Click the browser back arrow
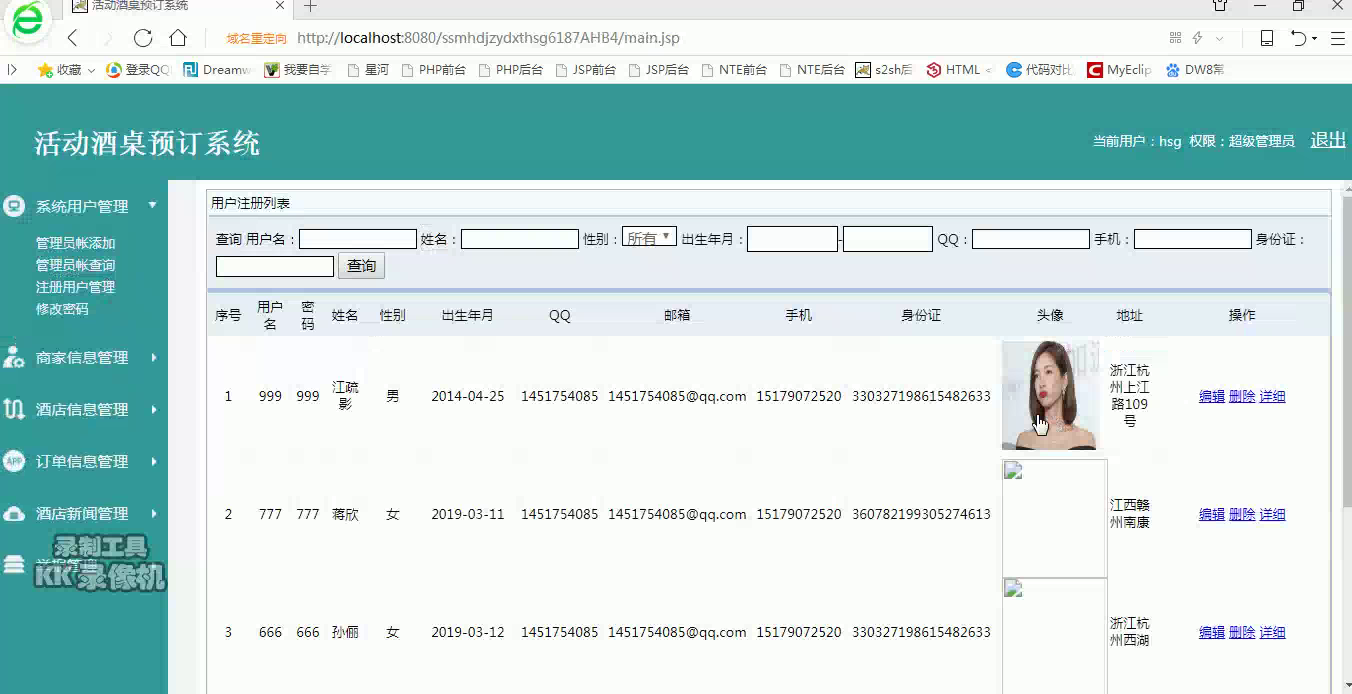The height and width of the screenshot is (694, 1352). click(72, 38)
